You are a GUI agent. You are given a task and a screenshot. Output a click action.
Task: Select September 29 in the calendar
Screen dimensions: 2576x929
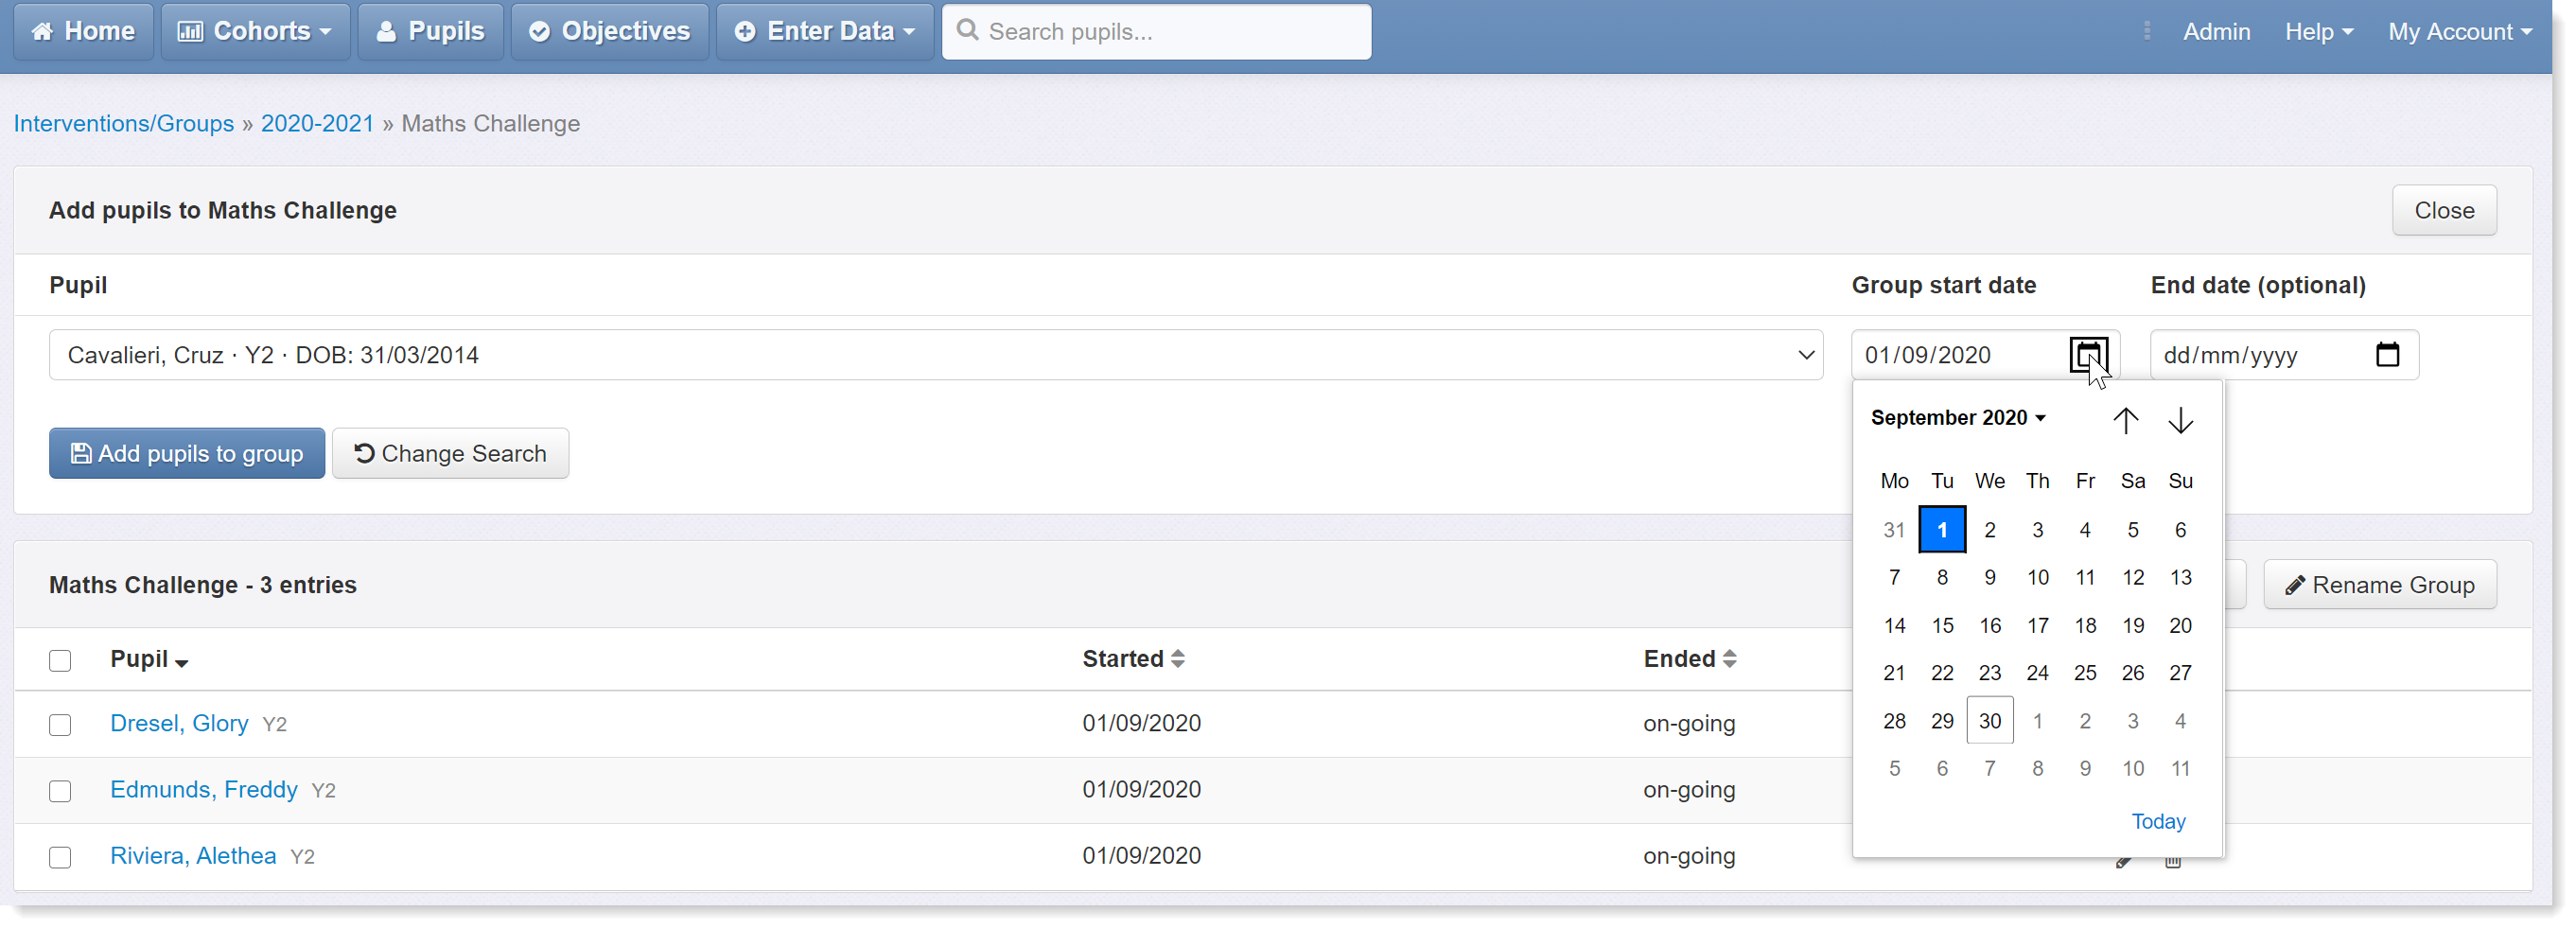[x=1941, y=720]
